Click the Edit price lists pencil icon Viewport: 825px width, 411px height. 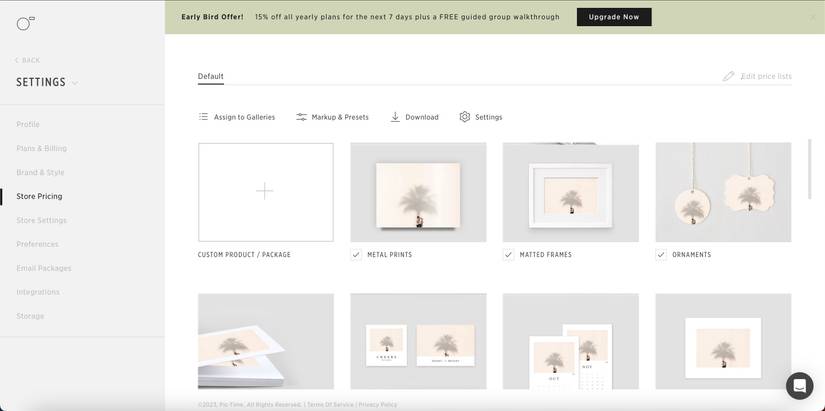728,76
